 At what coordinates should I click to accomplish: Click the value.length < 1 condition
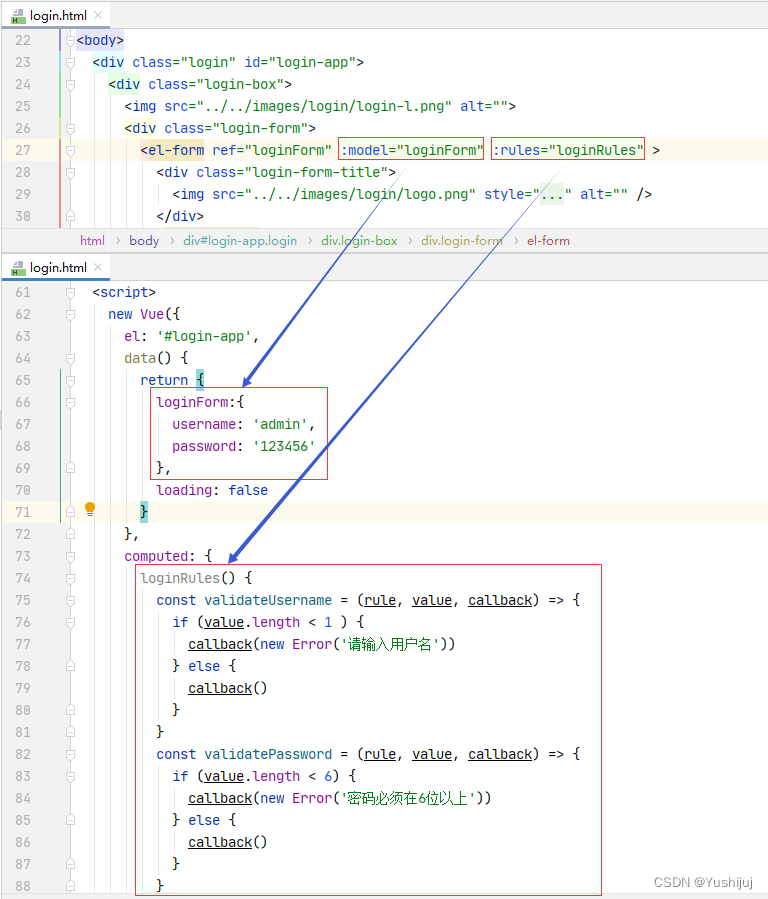pos(268,622)
